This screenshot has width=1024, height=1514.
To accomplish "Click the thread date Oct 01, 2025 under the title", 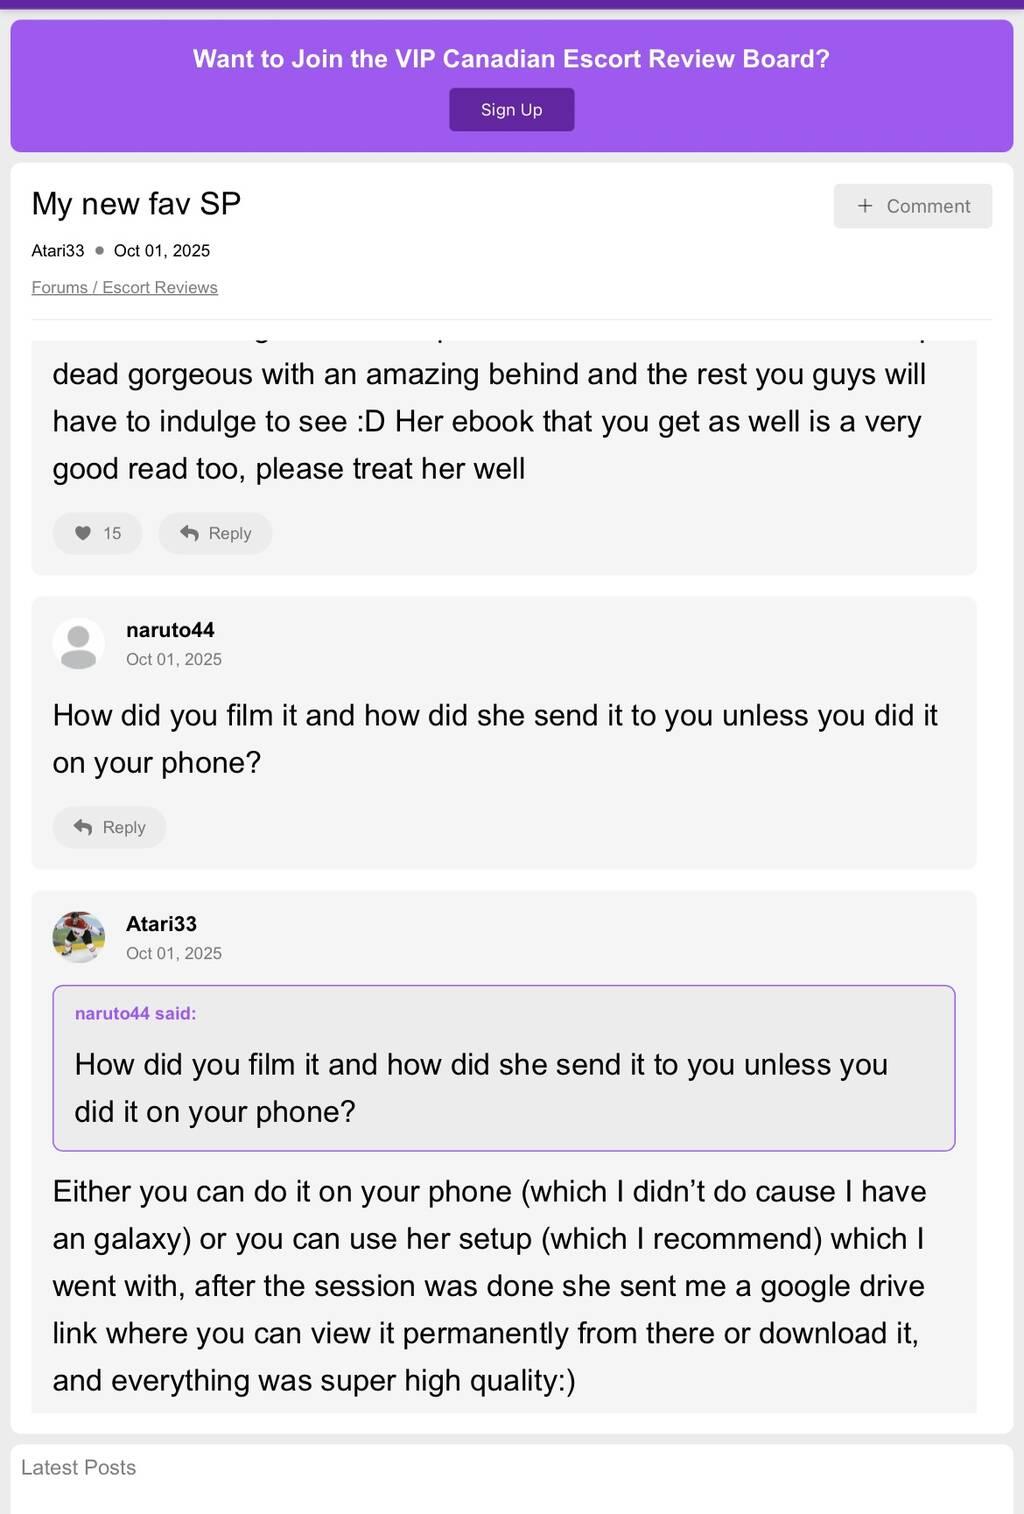I will (x=162, y=250).
